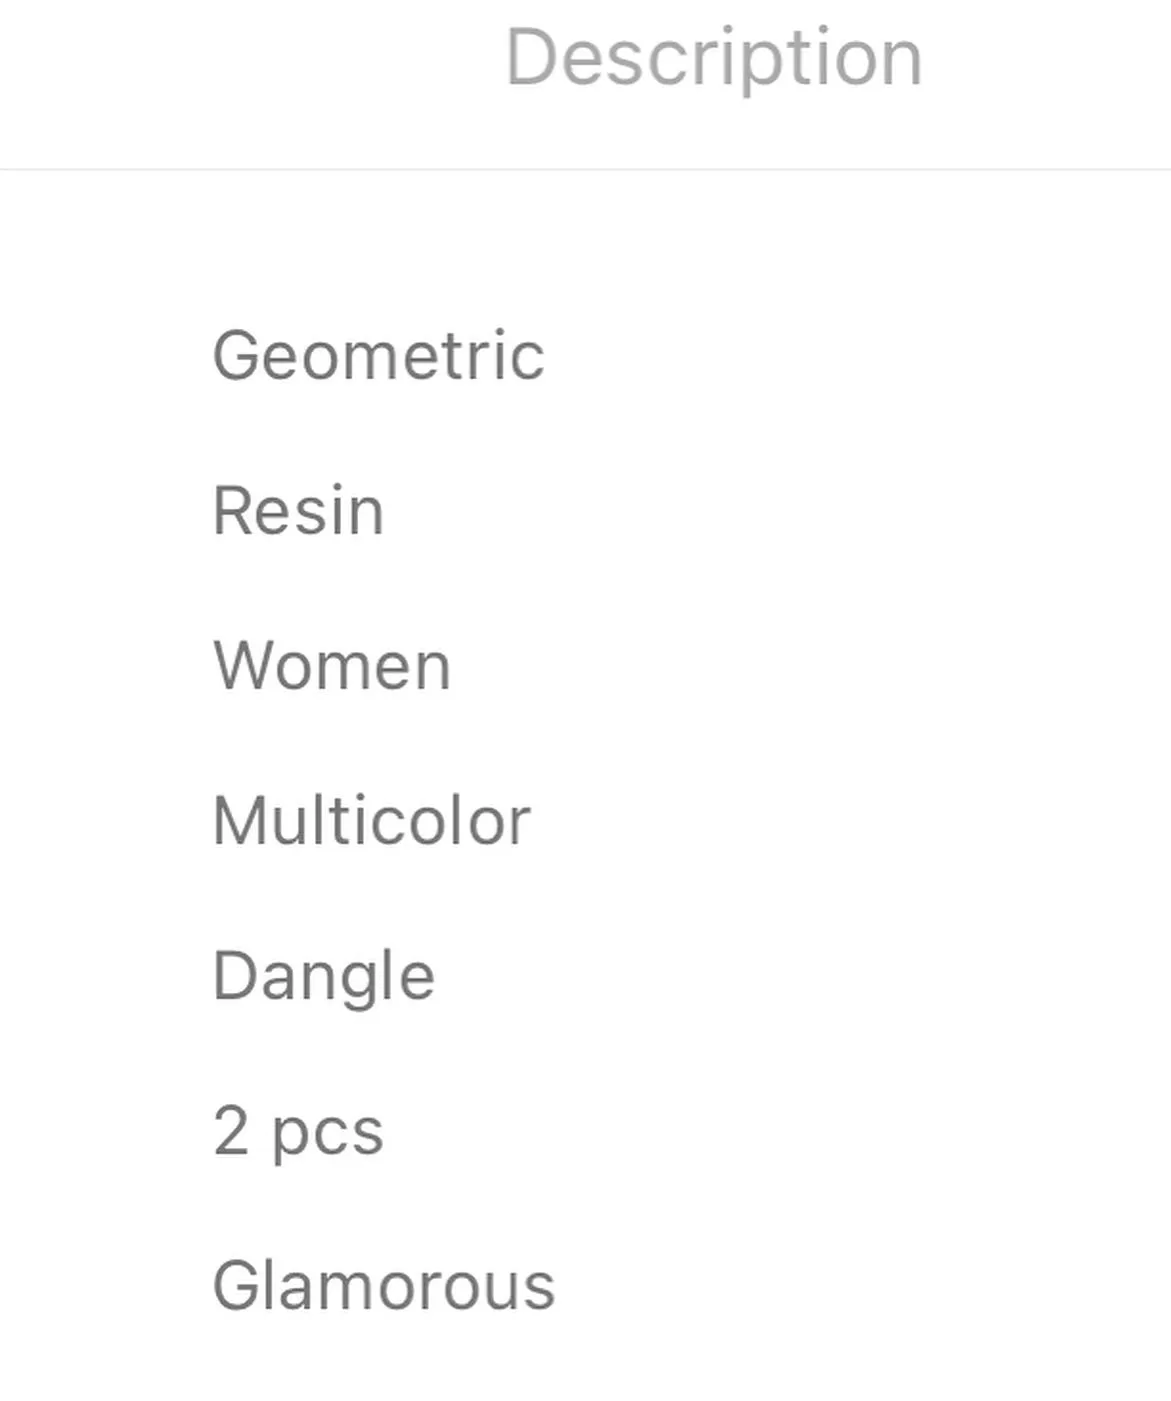Viewport: 1171px width, 1401px height.
Task: Click the Resin material entry
Action: 298,511
